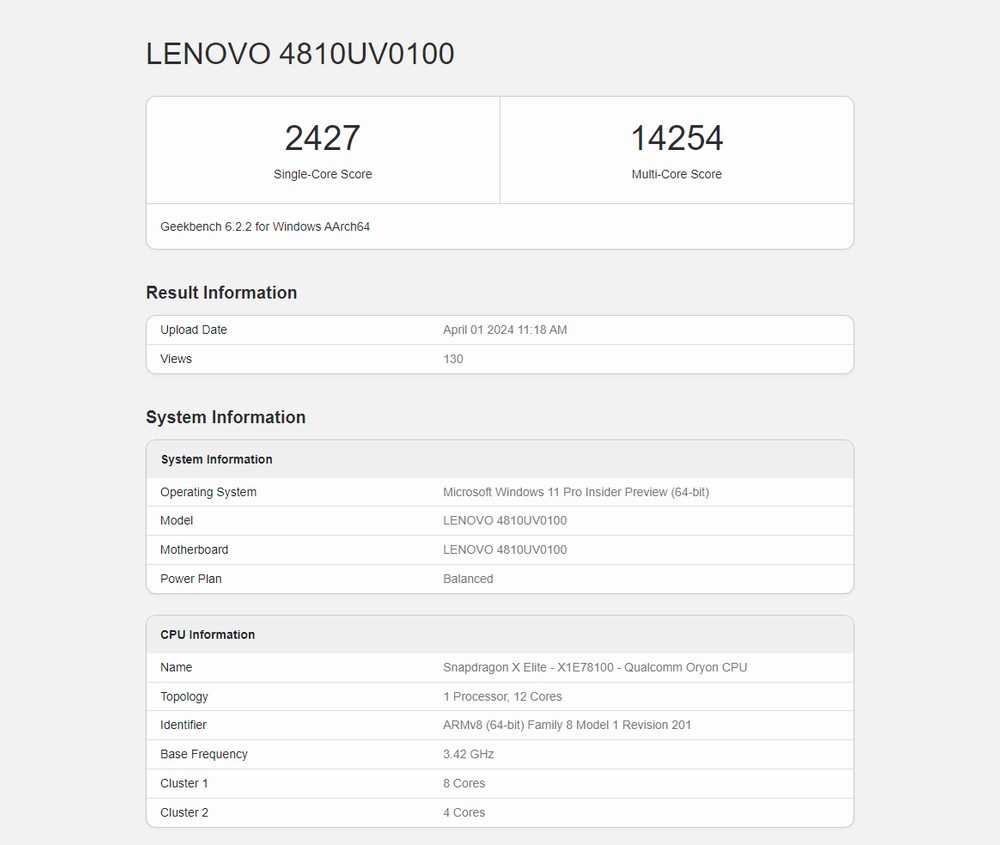This screenshot has height=845, width=1000.
Task: Click the Single-Core Score label
Action: (323, 174)
